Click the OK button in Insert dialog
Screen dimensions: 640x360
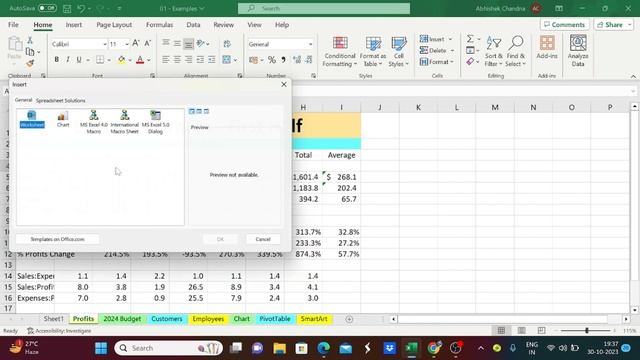[220, 239]
